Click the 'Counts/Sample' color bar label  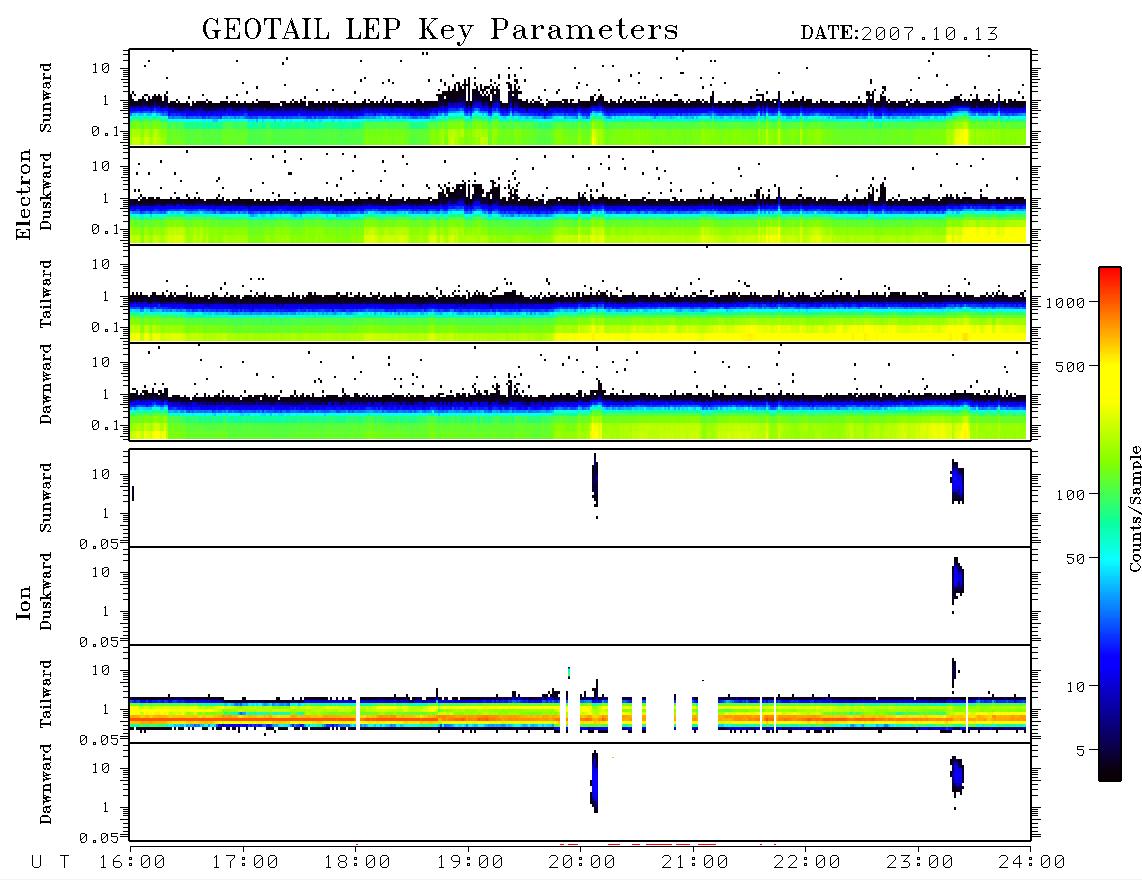pos(1134,509)
